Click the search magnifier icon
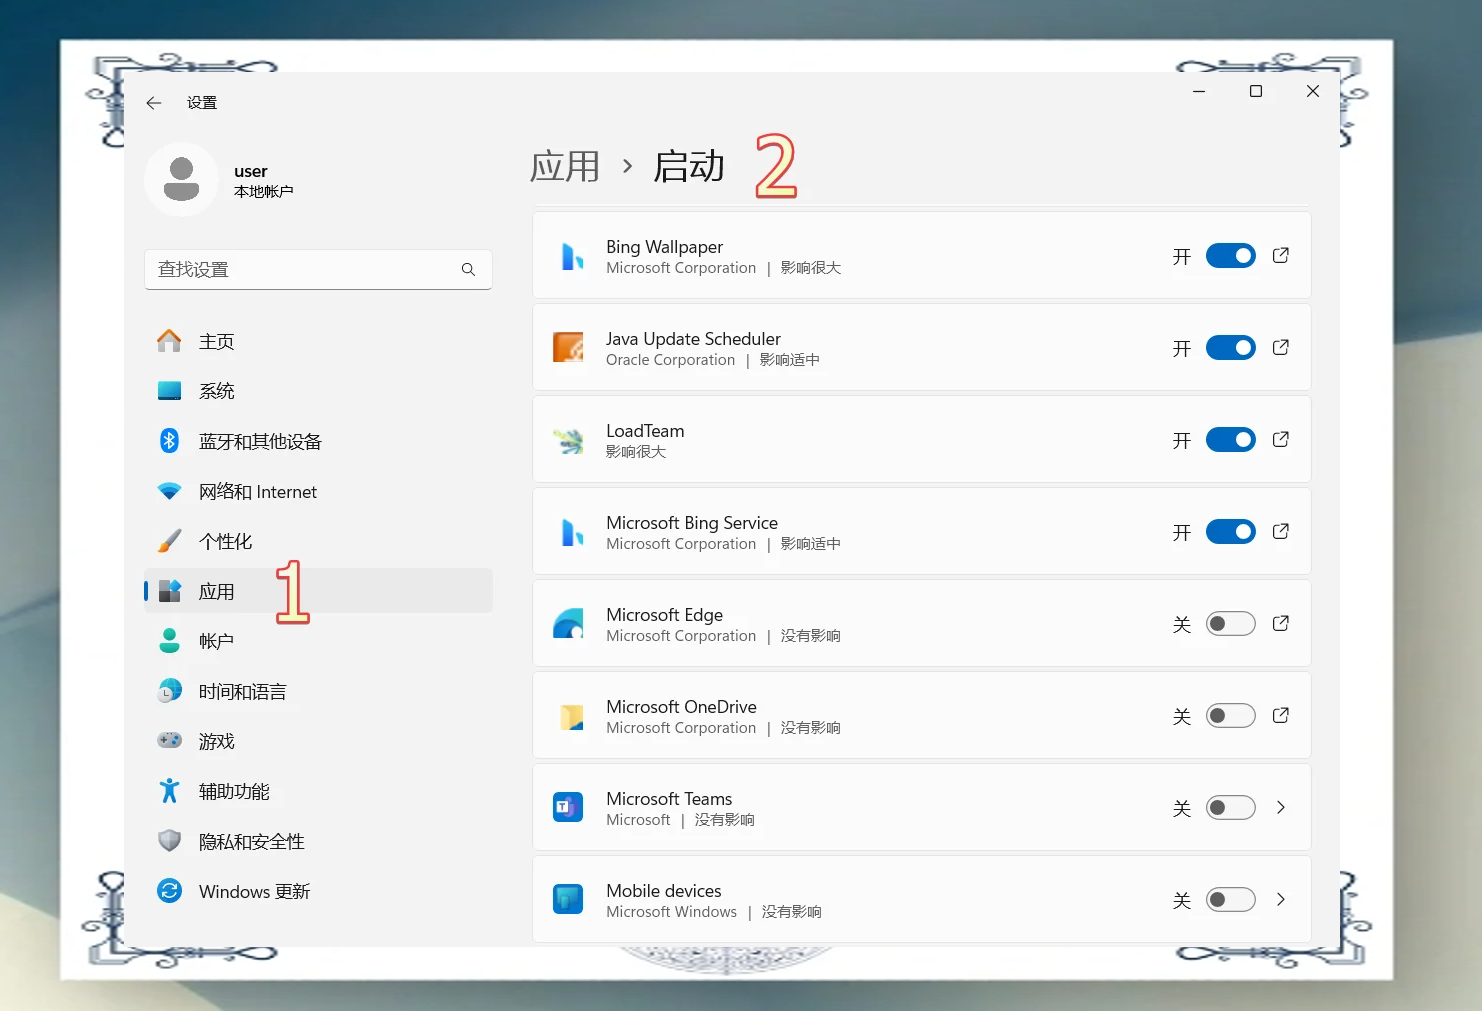The width and height of the screenshot is (1482, 1011). (468, 270)
